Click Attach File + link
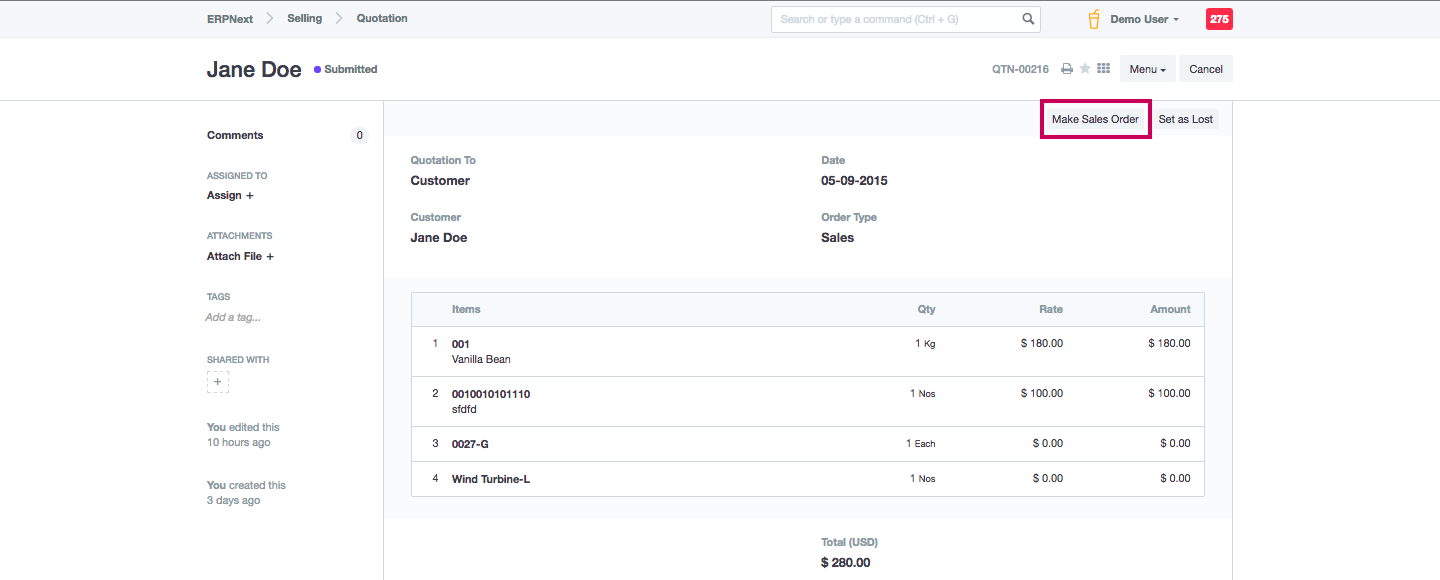This screenshot has height=580, width=1440. [x=240, y=256]
